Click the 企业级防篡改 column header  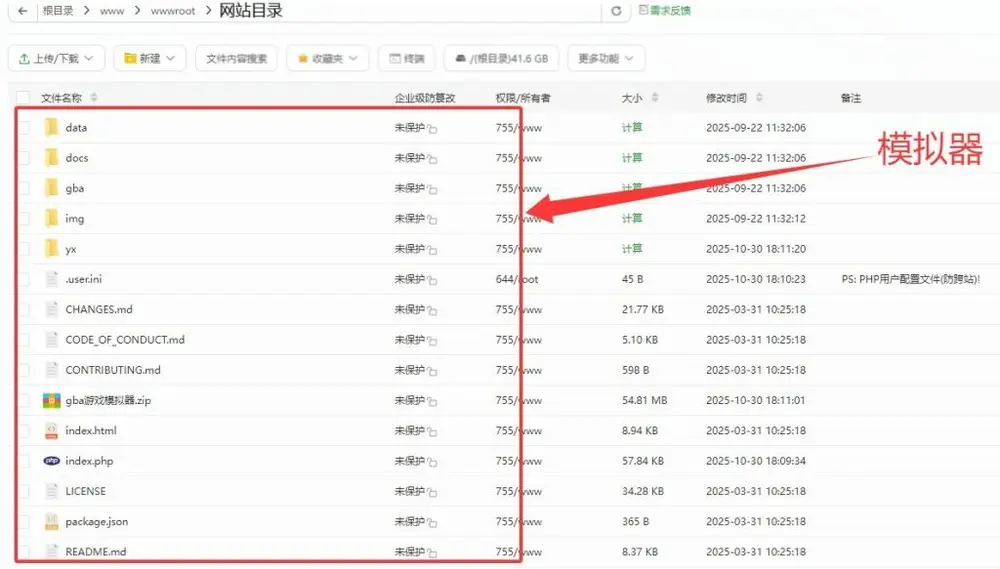[425, 98]
